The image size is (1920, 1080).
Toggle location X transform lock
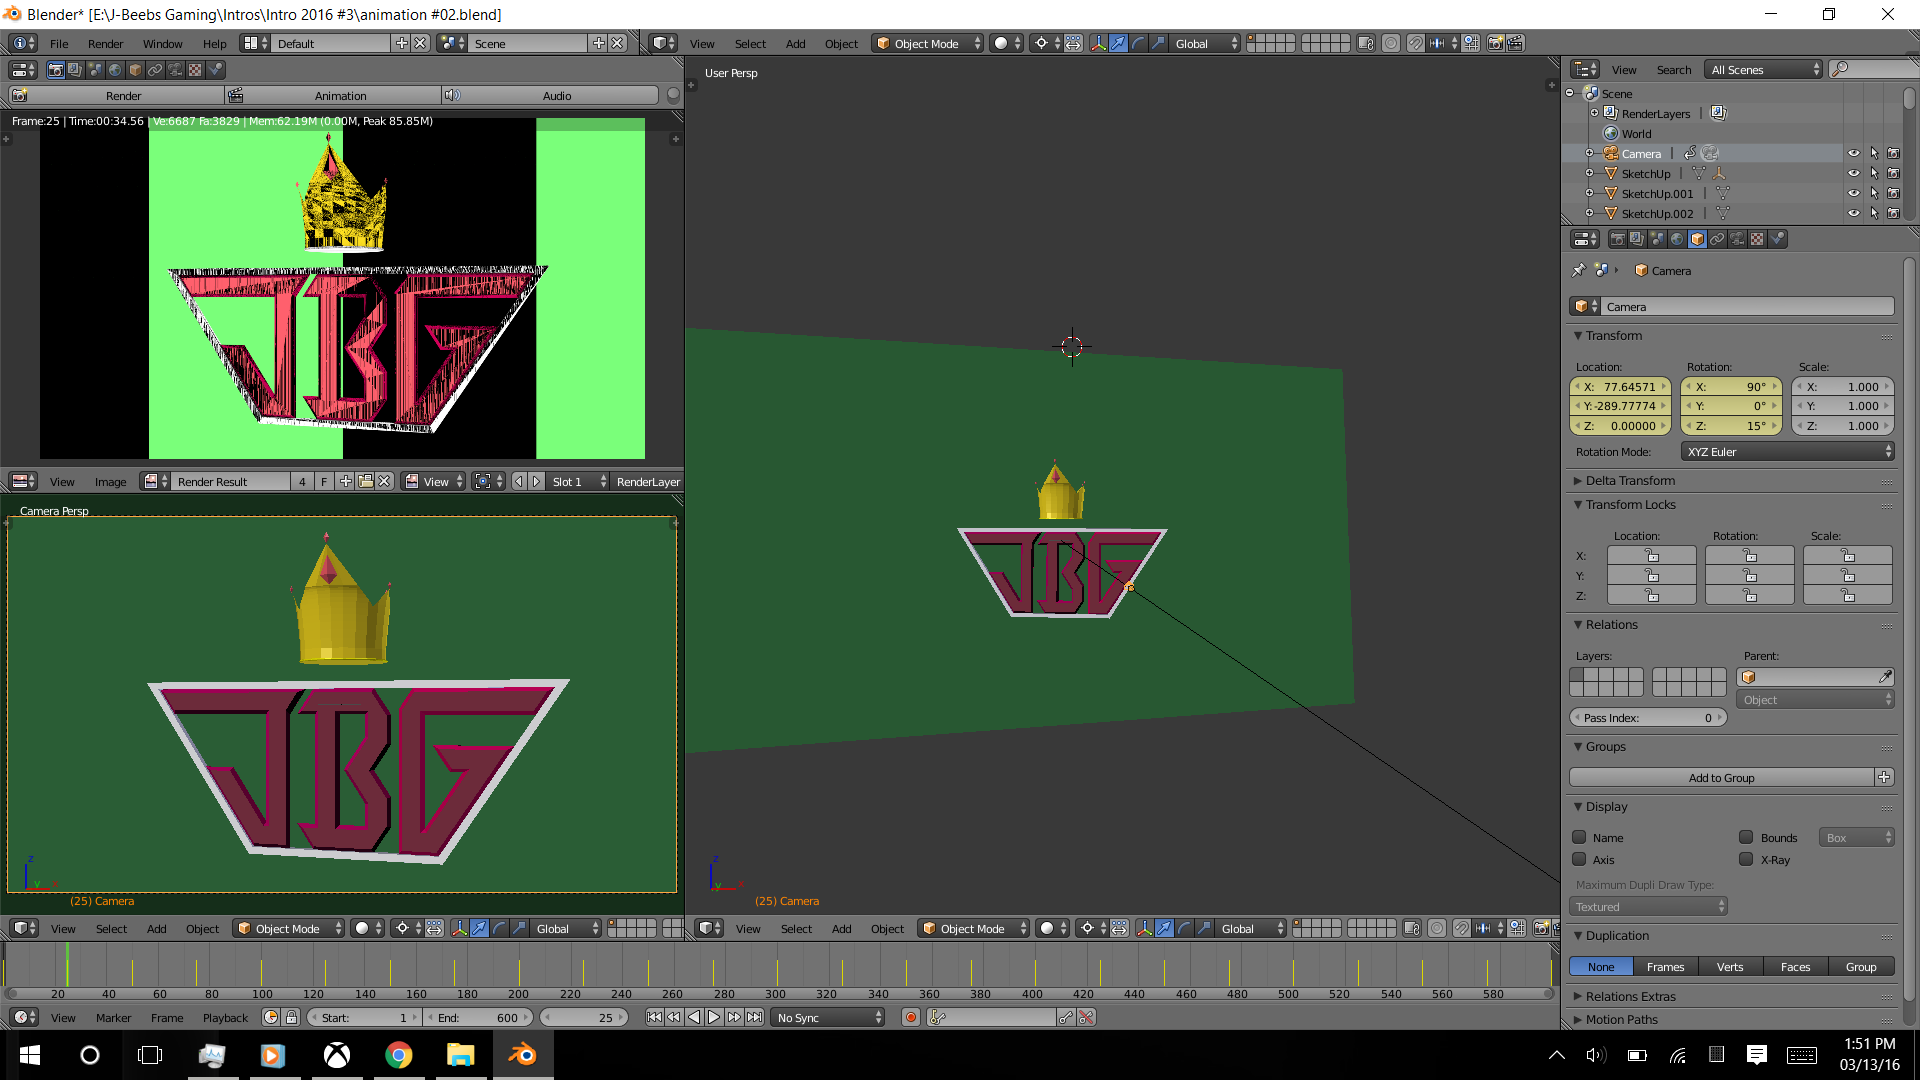[x=1651, y=555]
